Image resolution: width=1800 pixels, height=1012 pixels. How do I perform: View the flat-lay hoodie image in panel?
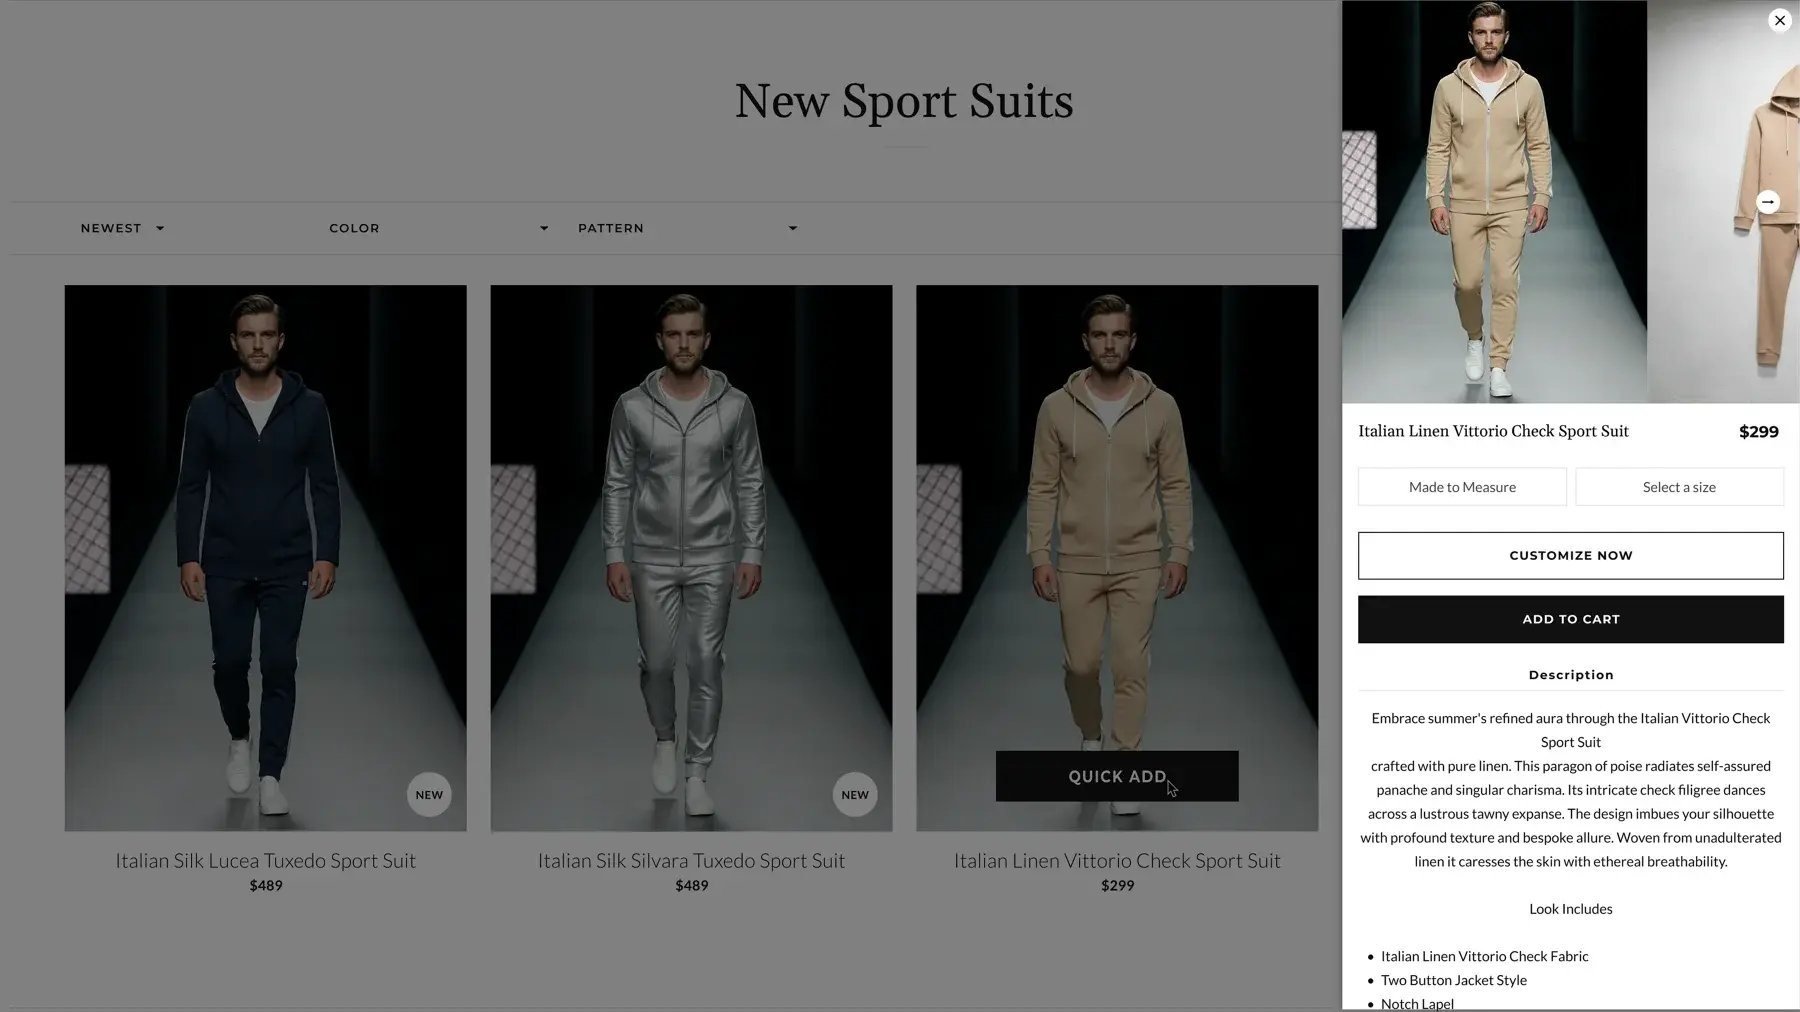click(1723, 202)
